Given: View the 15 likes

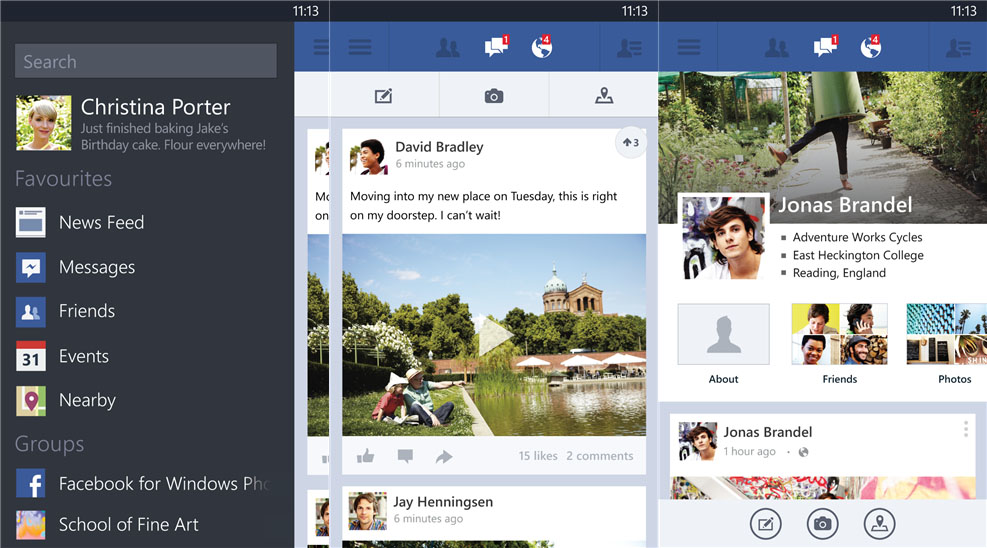Looking at the screenshot, I should point(538,456).
